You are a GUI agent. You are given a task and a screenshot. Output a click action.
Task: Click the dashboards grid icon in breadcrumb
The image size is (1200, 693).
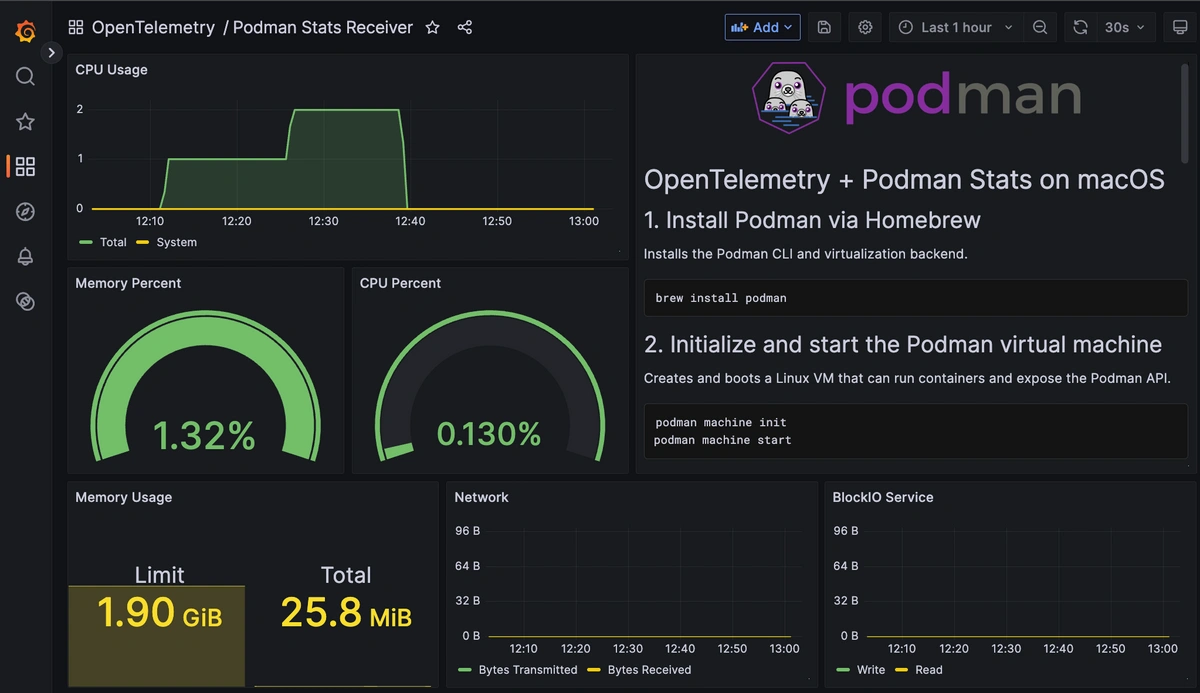point(76,28)
